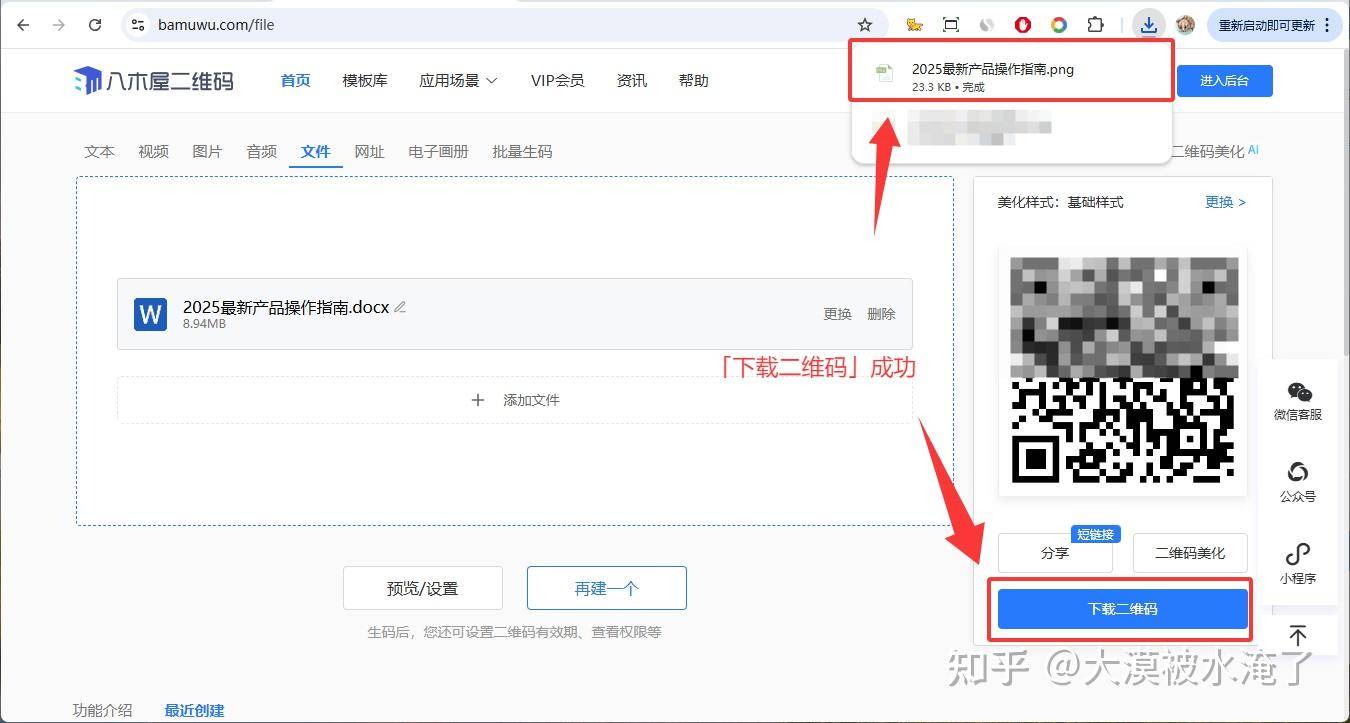The image size is (1350, 723).
Task: Click pencil icon to rename the docx file
Action: (400, 307)
